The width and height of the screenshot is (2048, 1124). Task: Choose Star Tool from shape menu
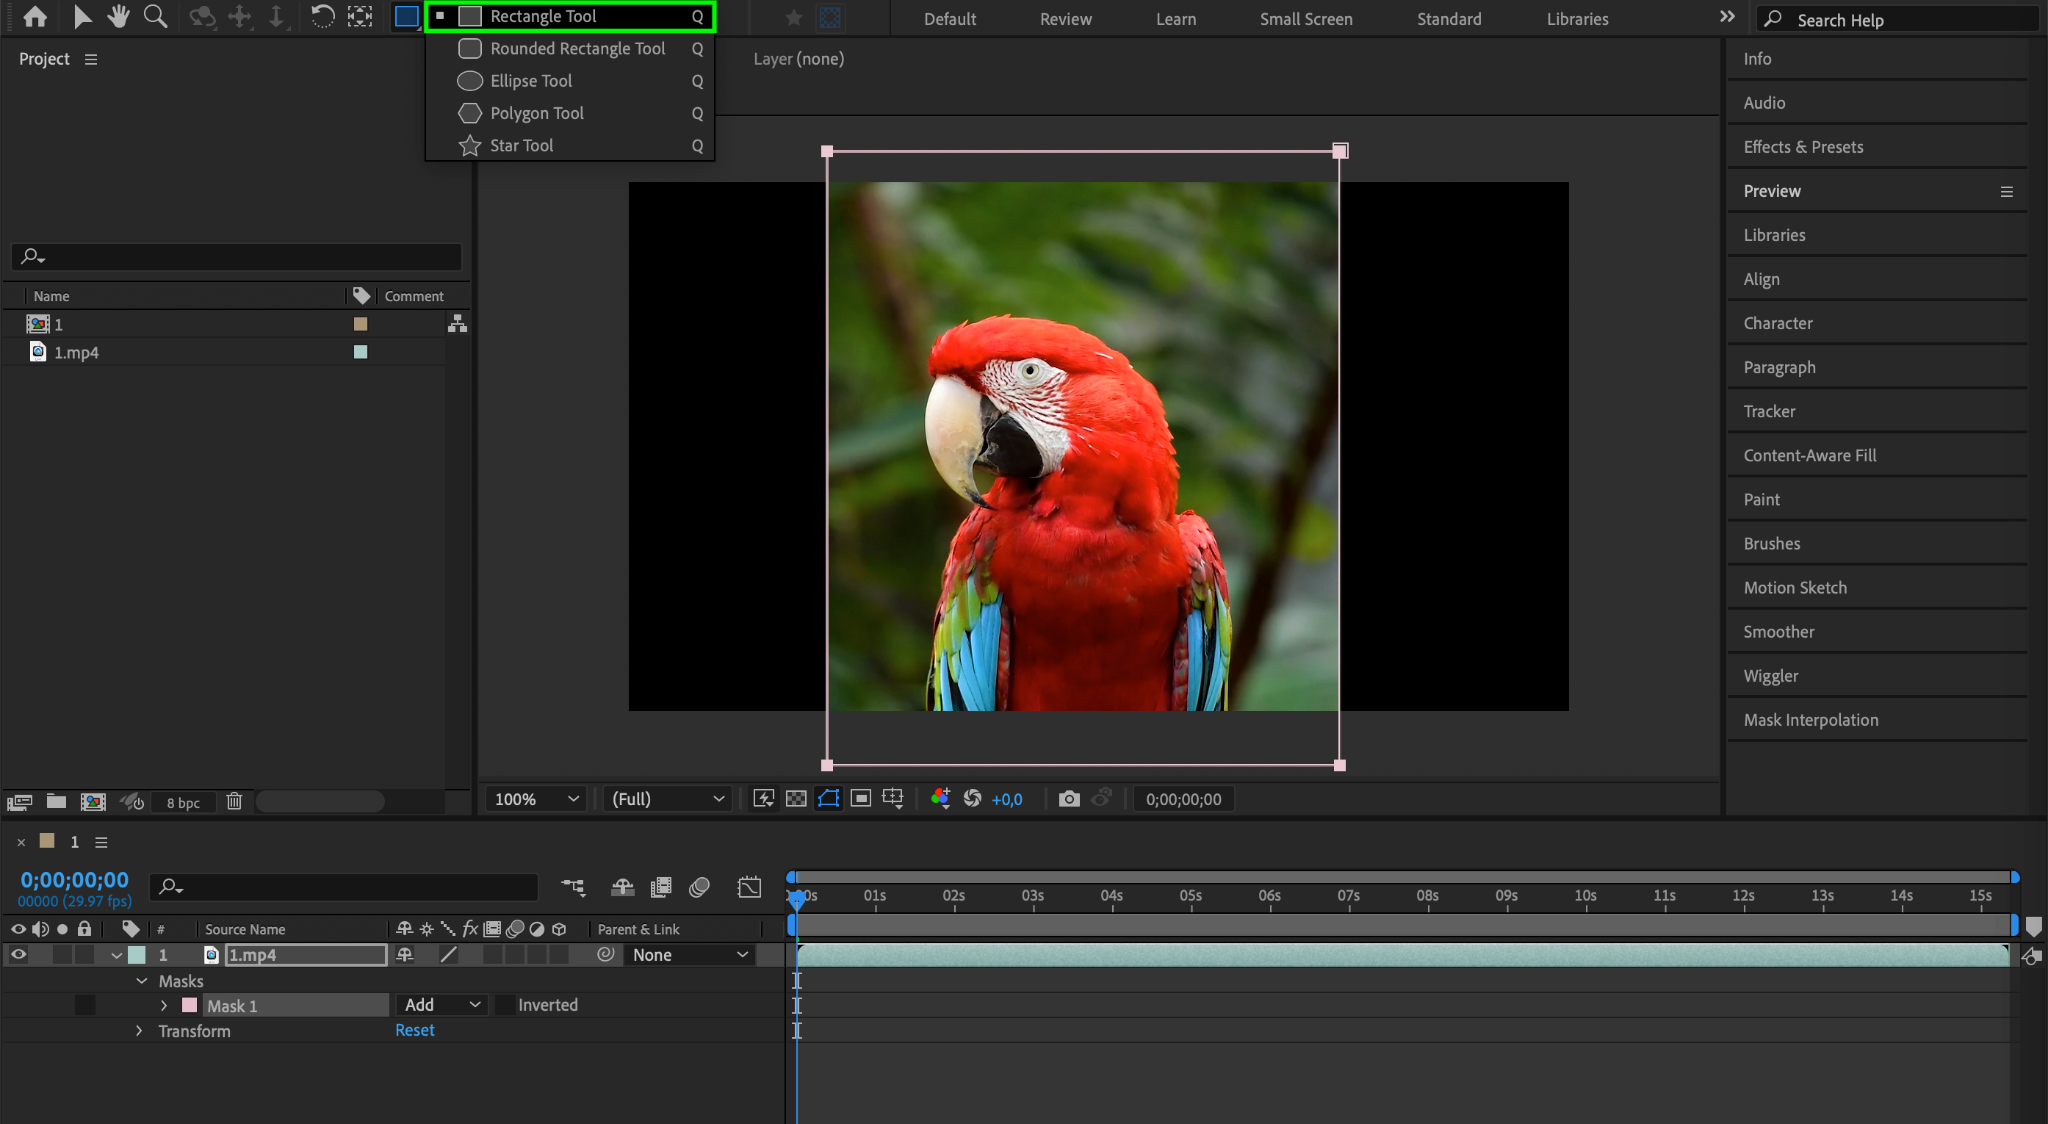coord(522,145)
